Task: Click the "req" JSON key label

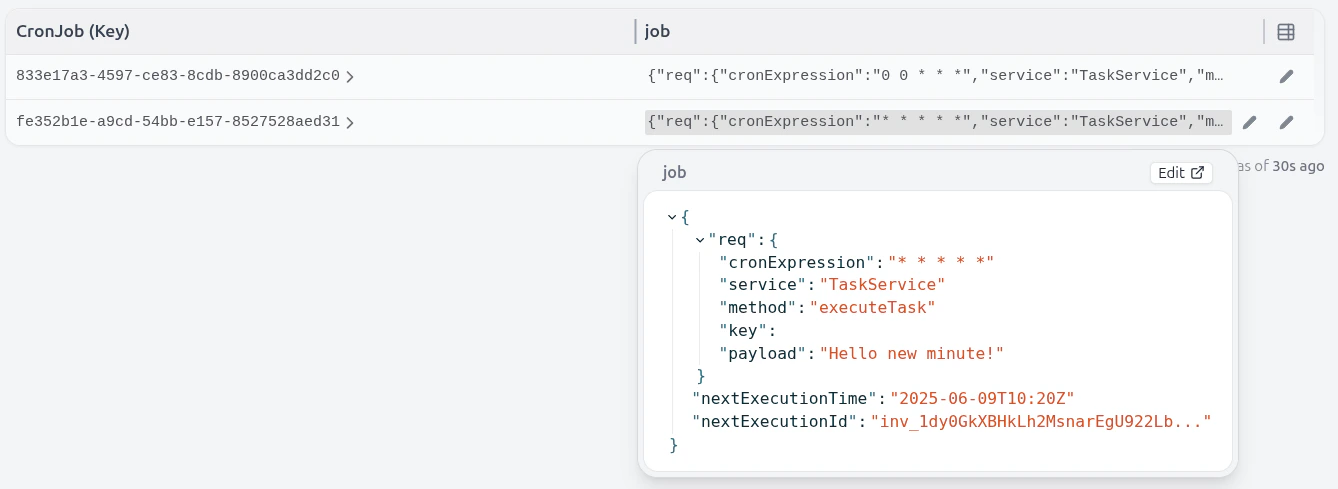Action: [x=731, y=240]
